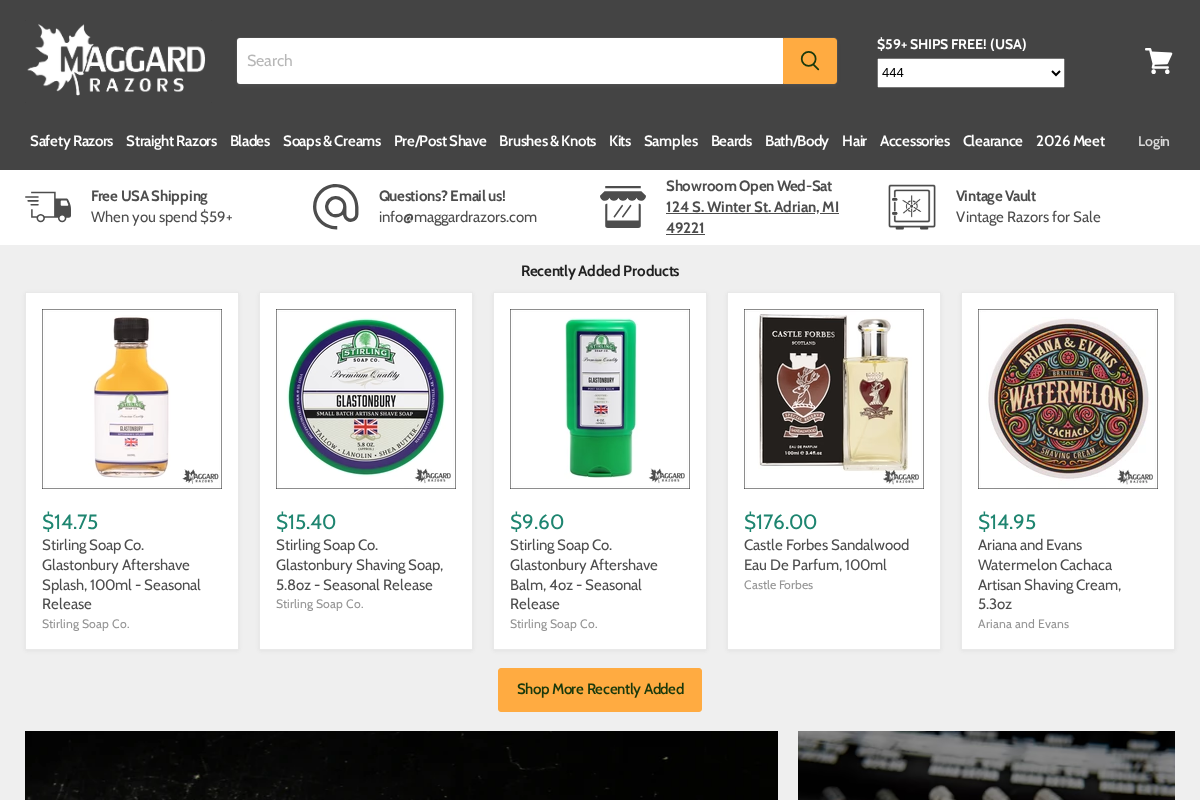
Task: Click the Stirling Glastonbury Aftershave Splash photo
Action: (131, 398)
